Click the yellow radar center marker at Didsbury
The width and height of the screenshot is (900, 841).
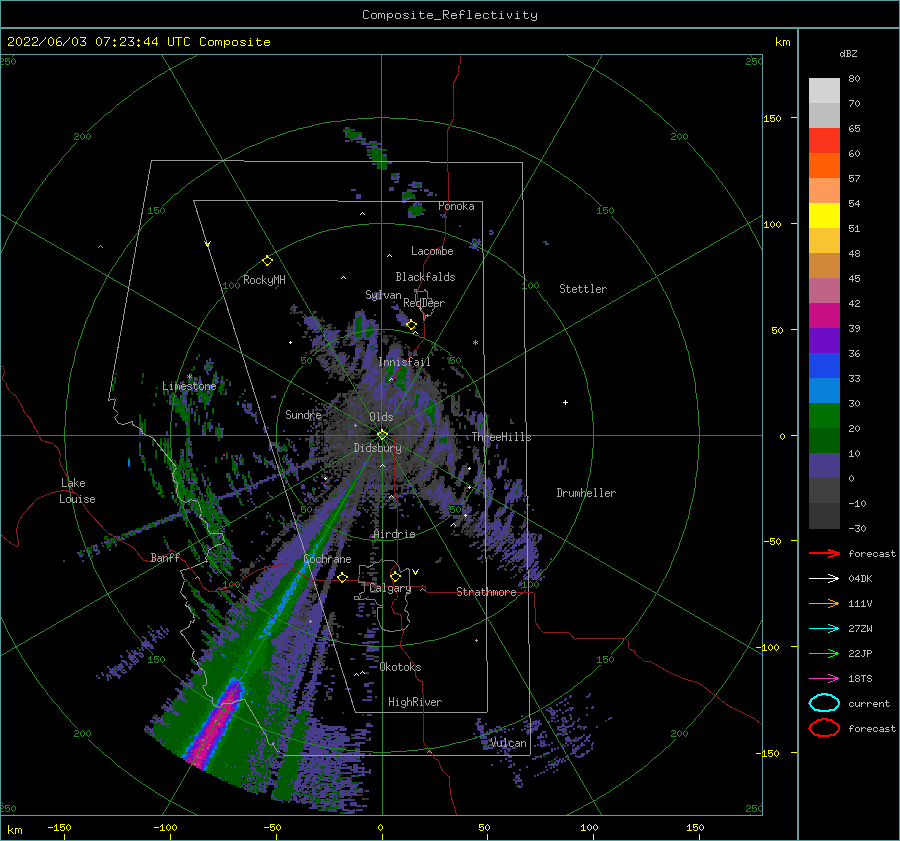382,435
